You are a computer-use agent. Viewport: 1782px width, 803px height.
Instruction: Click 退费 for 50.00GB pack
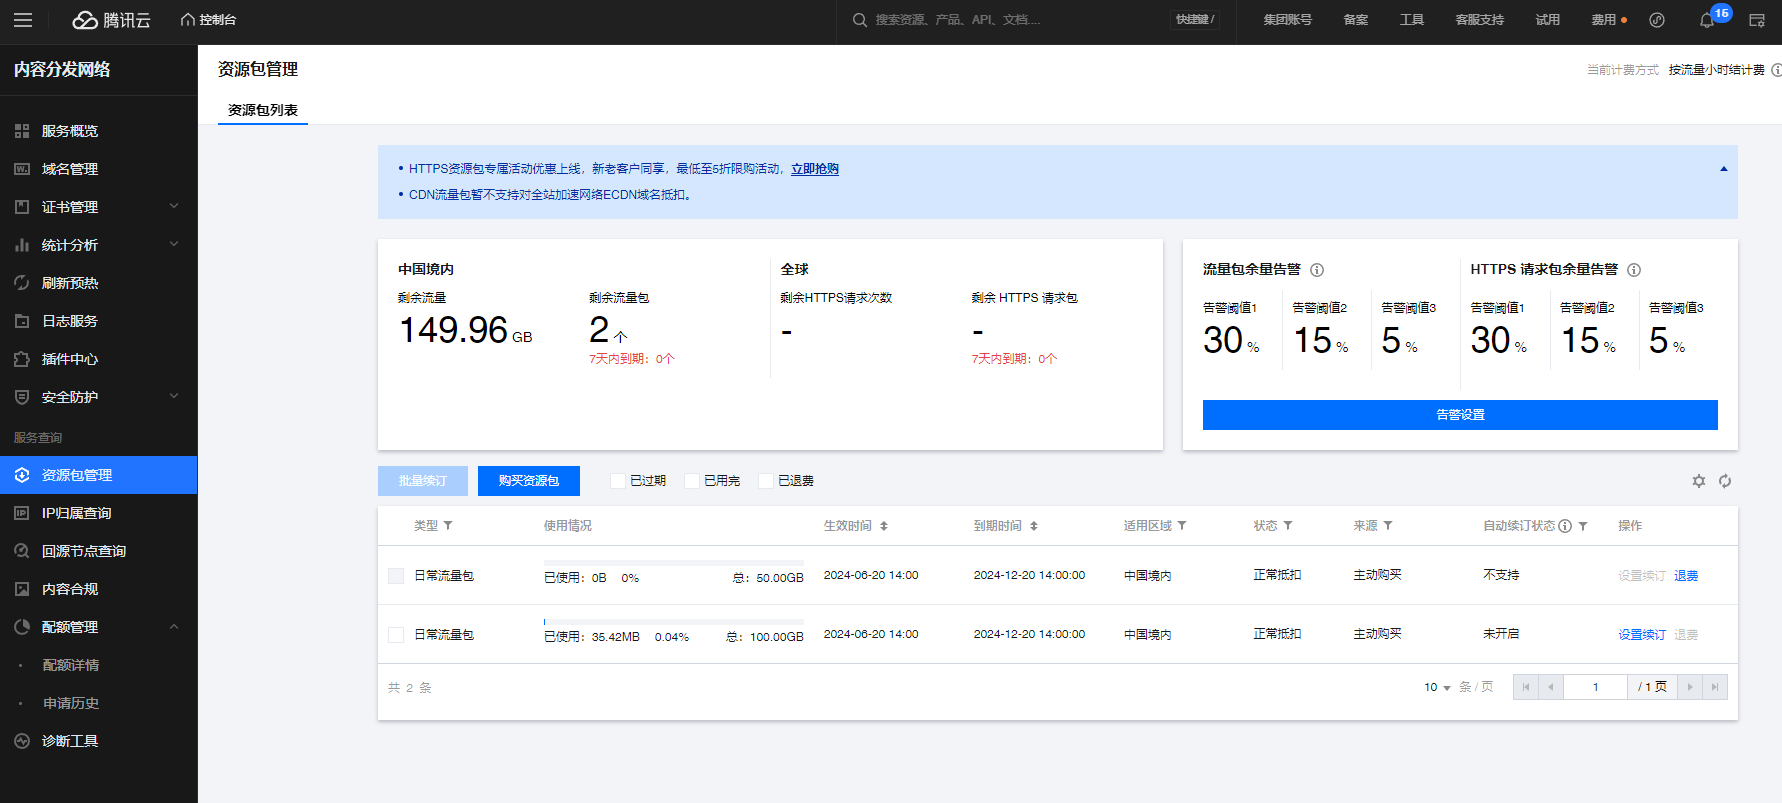[1686, 576]
